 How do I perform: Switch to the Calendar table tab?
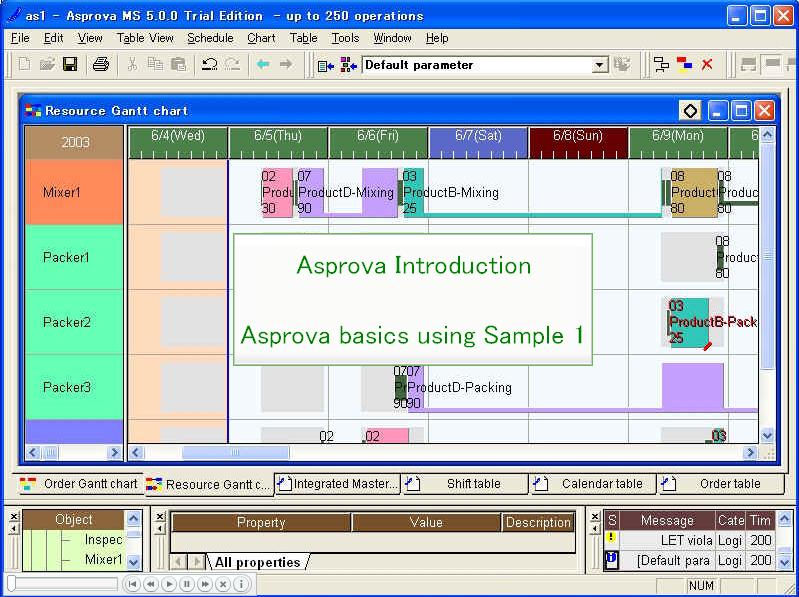[x=593, y=484]
